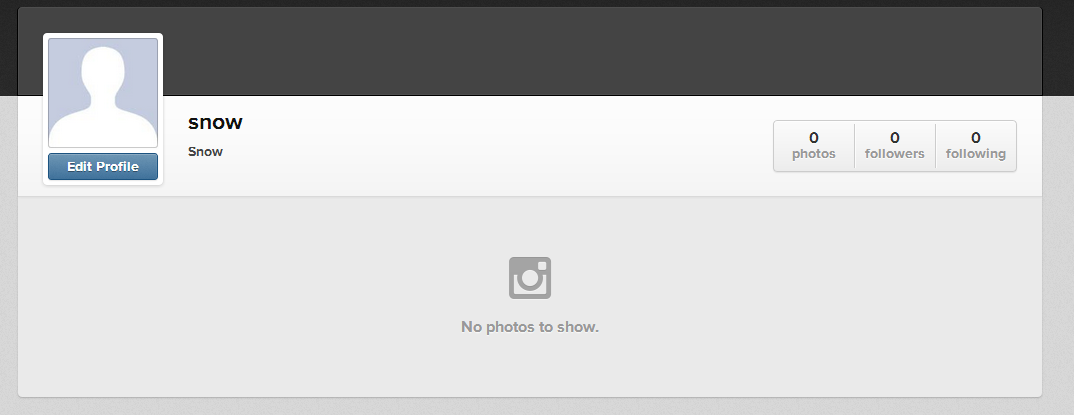Open the following stat cell

(975, 146)
